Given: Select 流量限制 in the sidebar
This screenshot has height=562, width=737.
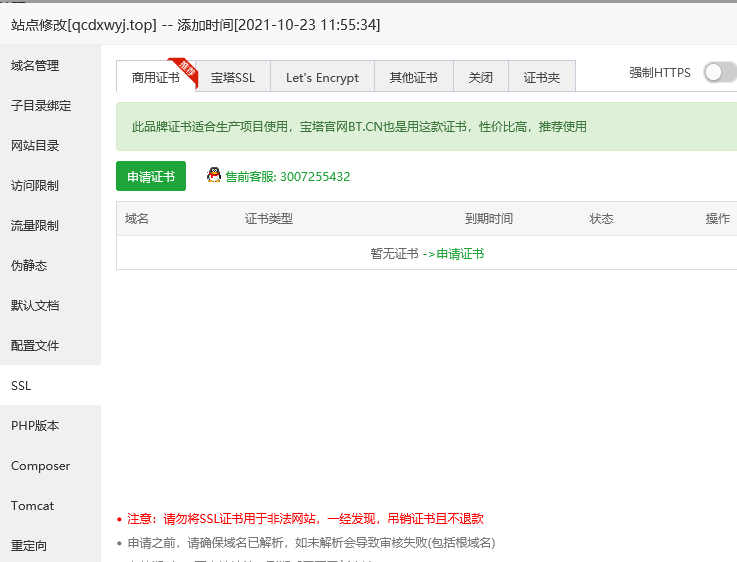Looking at the screenshot, I should pyautogui.click(x=50, y=225).
